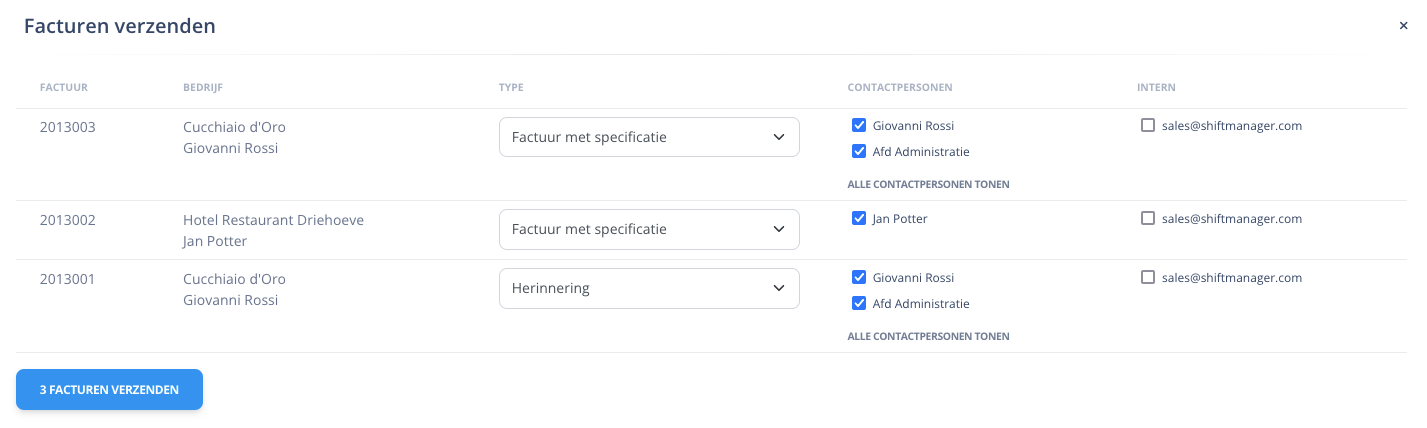
Task: Click the Bedrijf column header
Action: click(203, 88)
